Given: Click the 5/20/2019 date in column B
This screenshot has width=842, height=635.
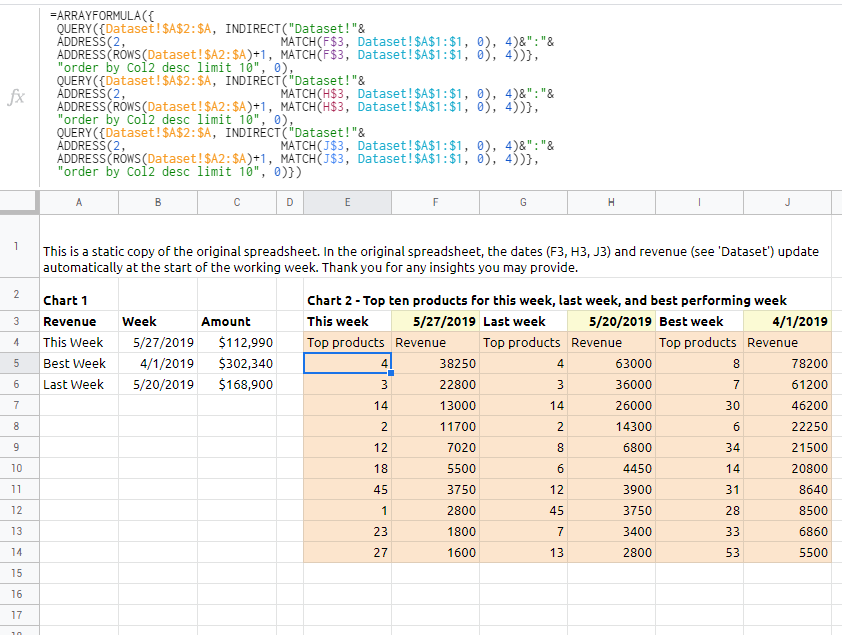Looking at the screenshot, I should [x=158, y=384].
